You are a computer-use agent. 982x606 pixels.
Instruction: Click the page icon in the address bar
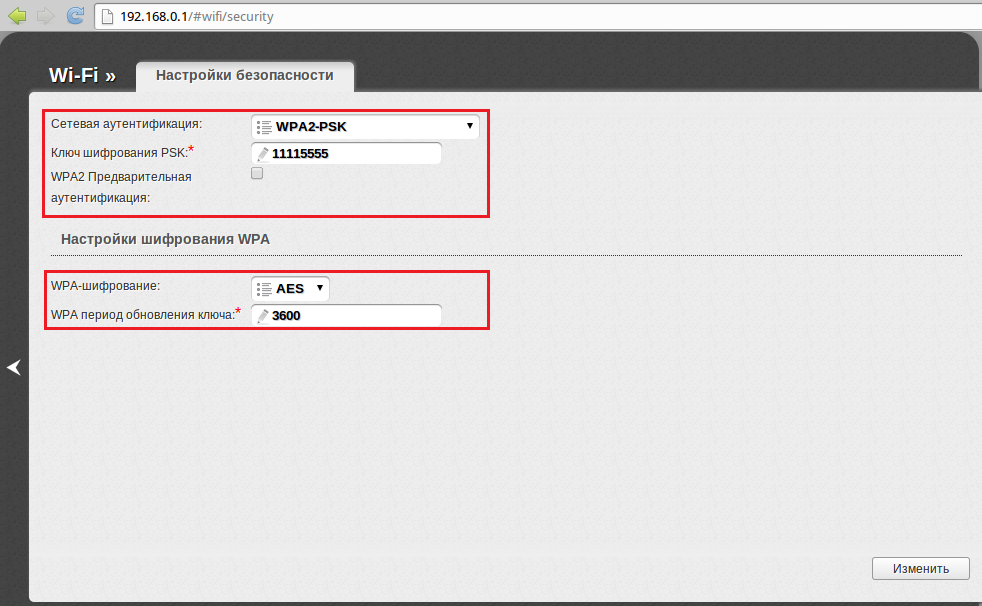click(108, 16)
